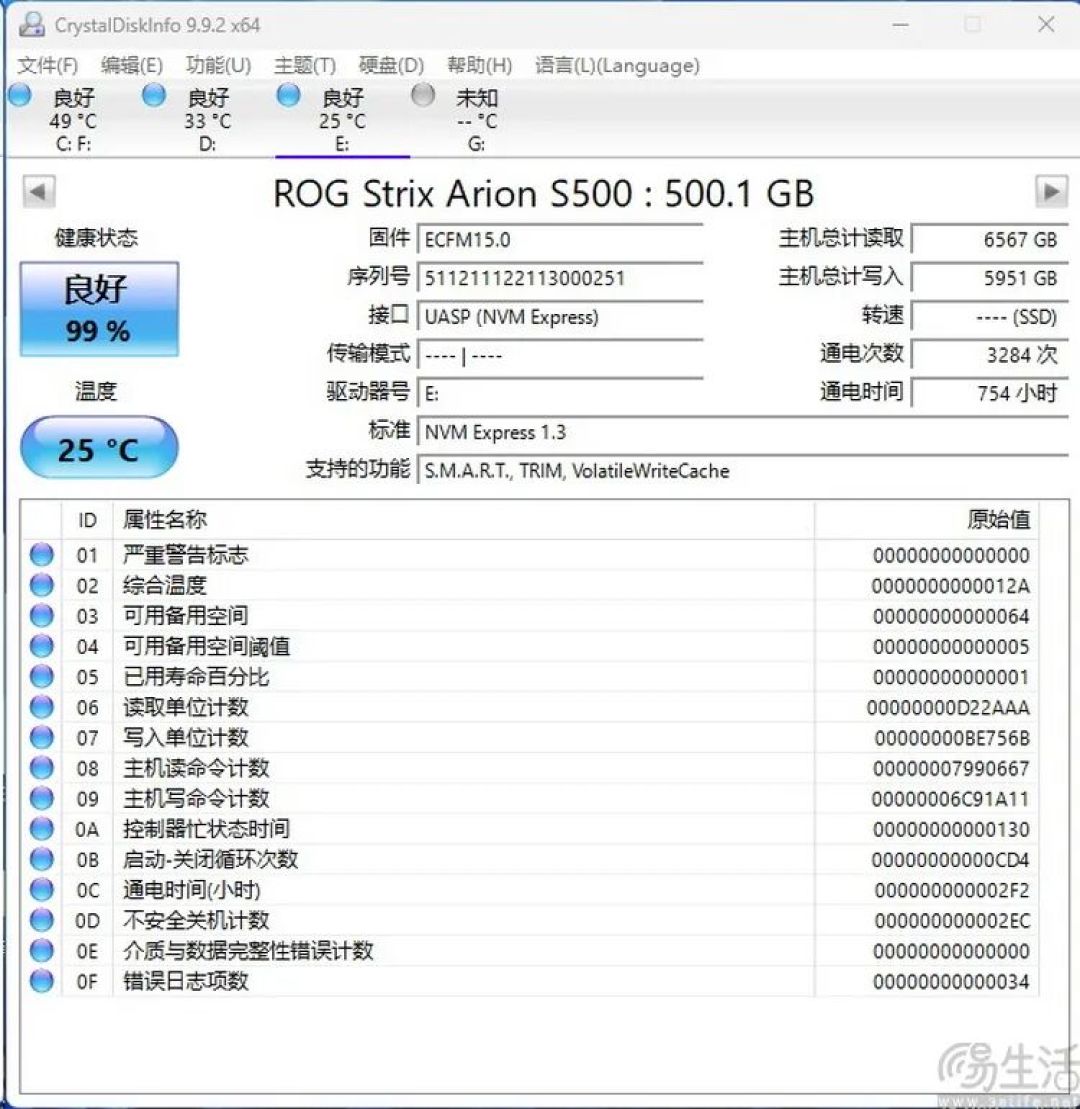Click the supported features field with TRIM
Image resolution: width=1080 pixels, height=1109 pixels.
tap(743, 471)
